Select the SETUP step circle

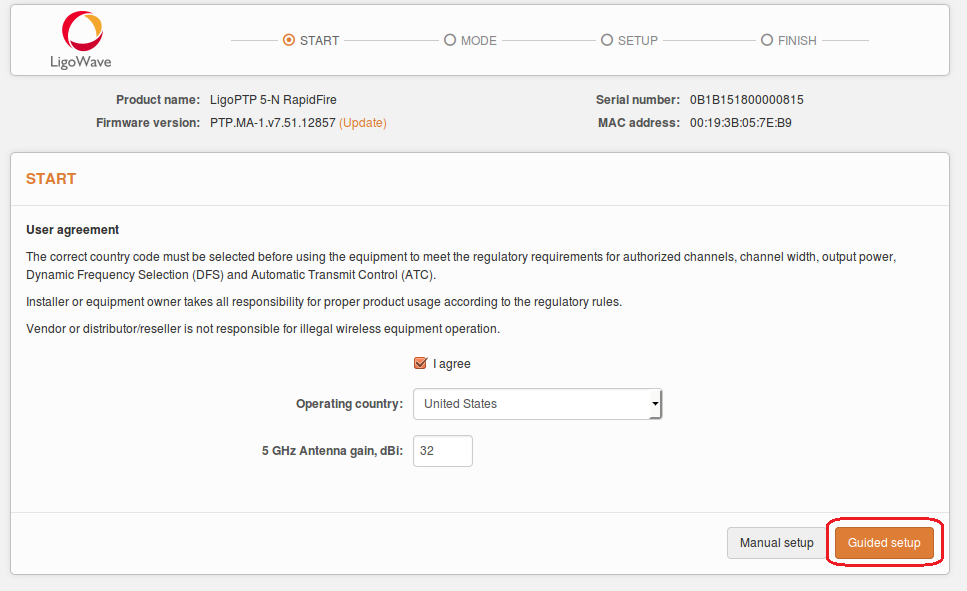(x=607, y=40)
